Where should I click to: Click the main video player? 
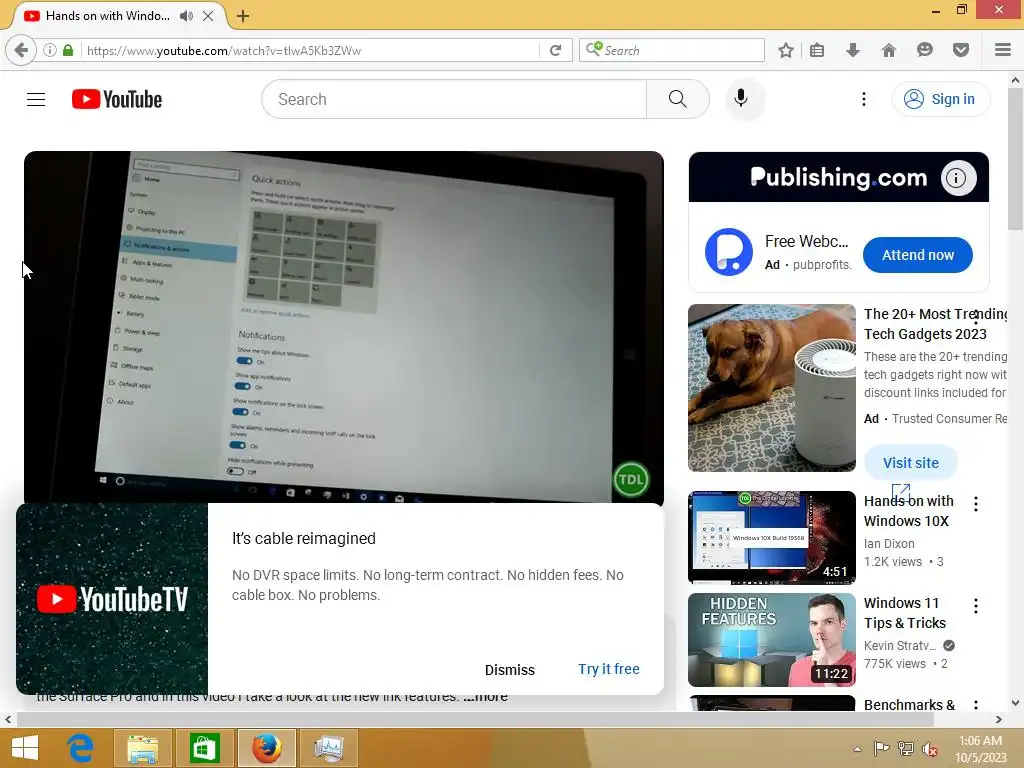(x=344, y=327)
